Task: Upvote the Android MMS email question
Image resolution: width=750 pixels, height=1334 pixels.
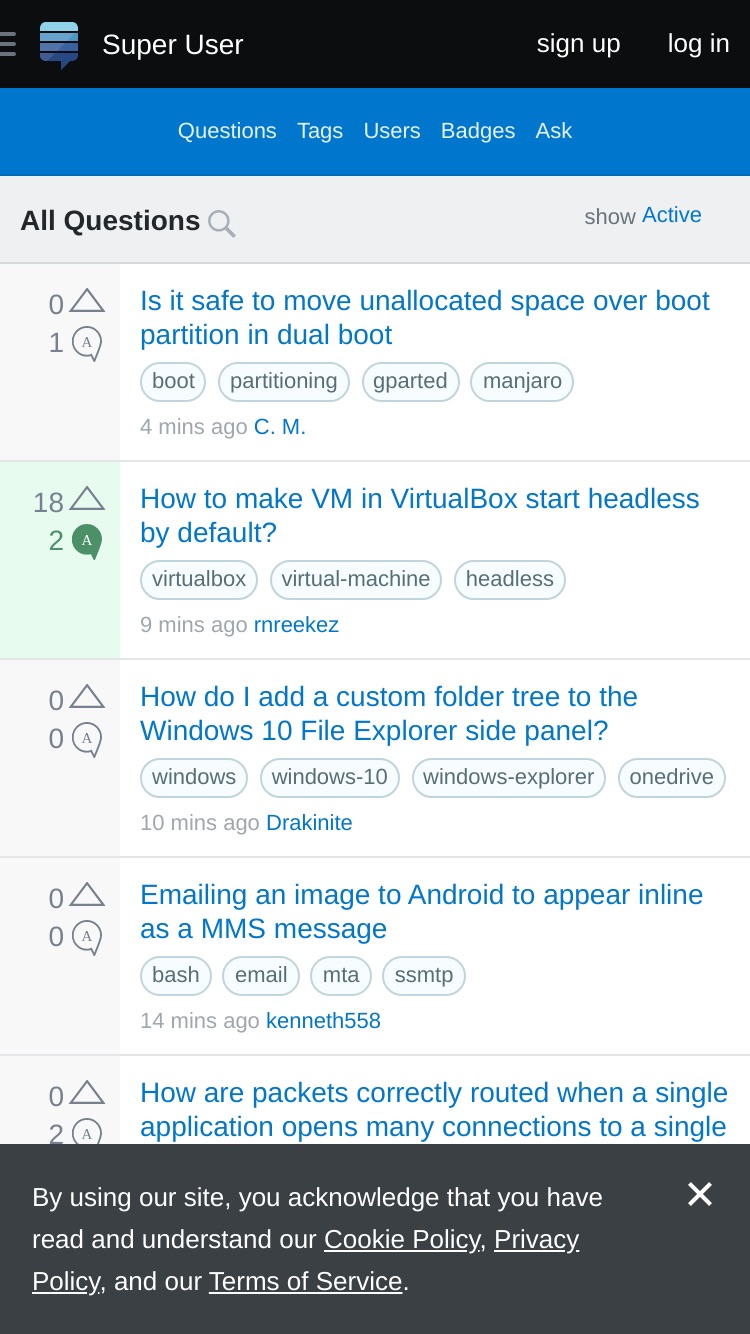Action: 87,895
